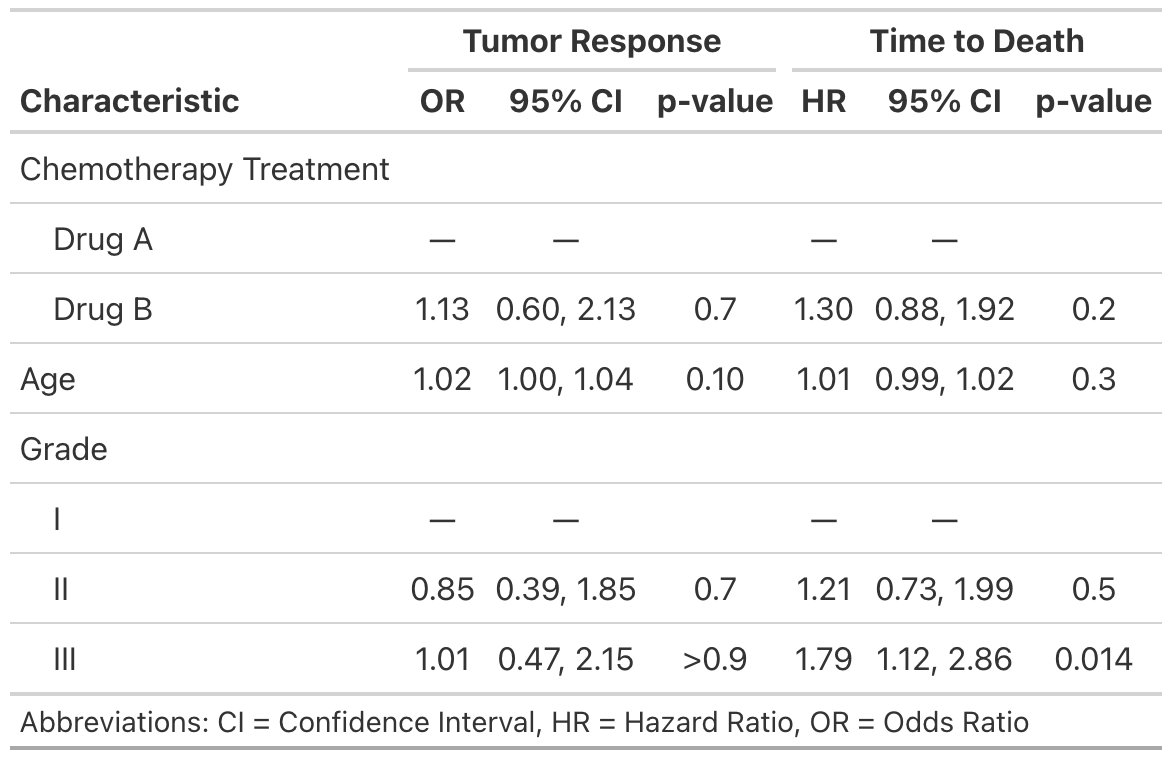Click the Abbreviations footnote text
The image size is (1172, 758).
click(x=524, y=722)
